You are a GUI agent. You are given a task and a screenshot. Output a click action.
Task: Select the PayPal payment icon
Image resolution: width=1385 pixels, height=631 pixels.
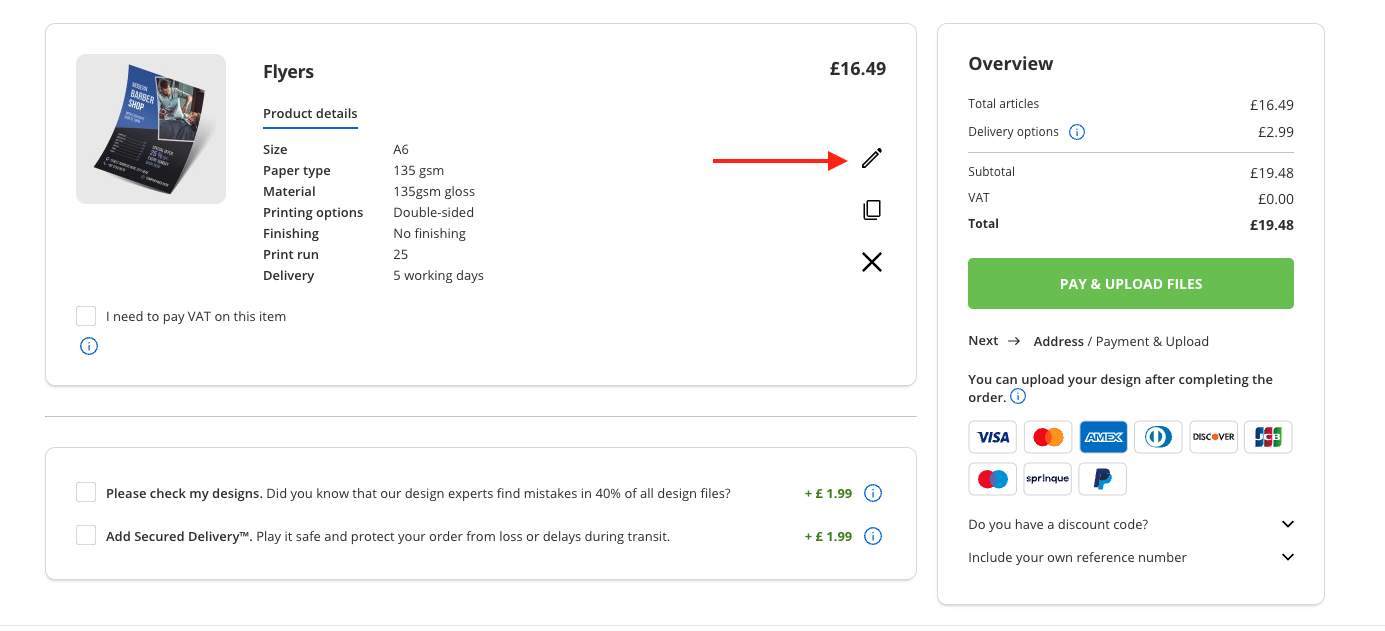1103,479
